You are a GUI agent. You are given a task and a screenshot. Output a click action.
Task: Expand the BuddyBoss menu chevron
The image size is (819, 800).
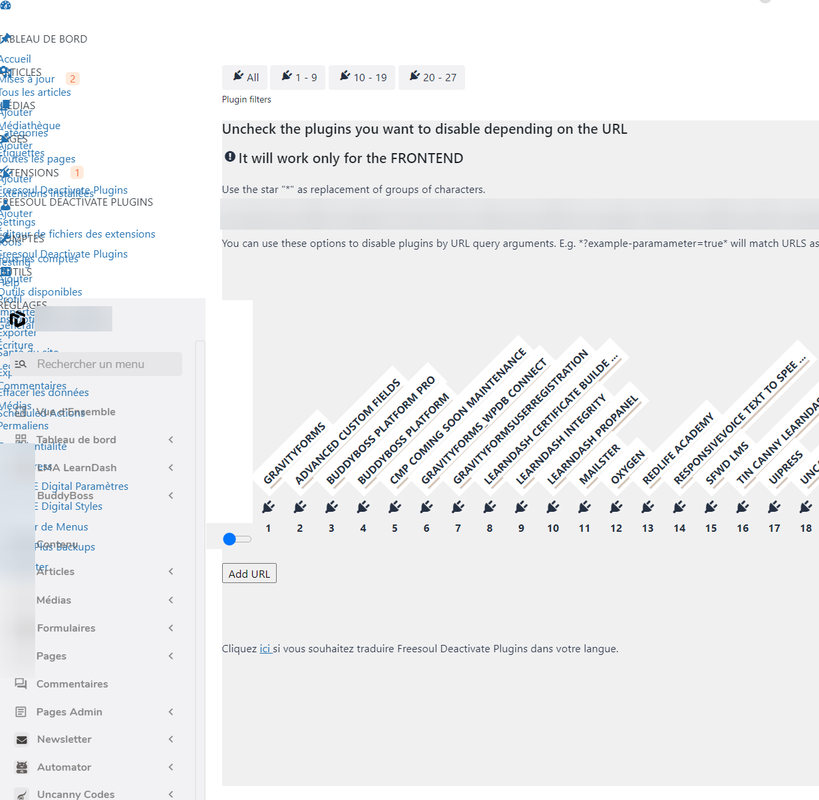click(171, 495)
